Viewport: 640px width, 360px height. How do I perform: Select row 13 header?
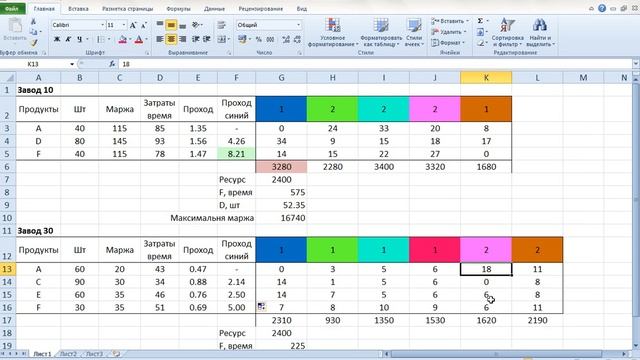[7, 269]
